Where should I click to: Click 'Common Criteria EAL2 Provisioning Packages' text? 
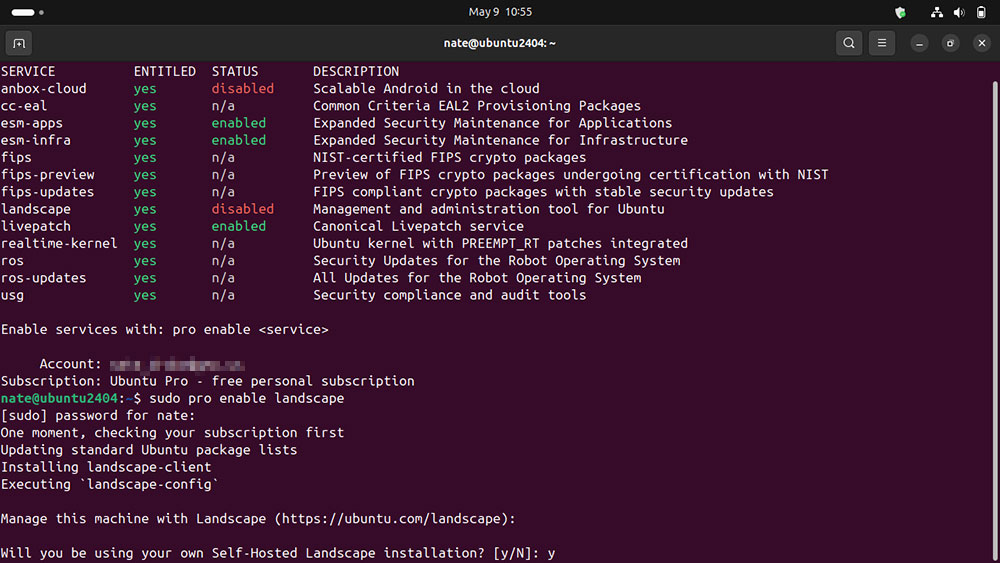(476, 106)
